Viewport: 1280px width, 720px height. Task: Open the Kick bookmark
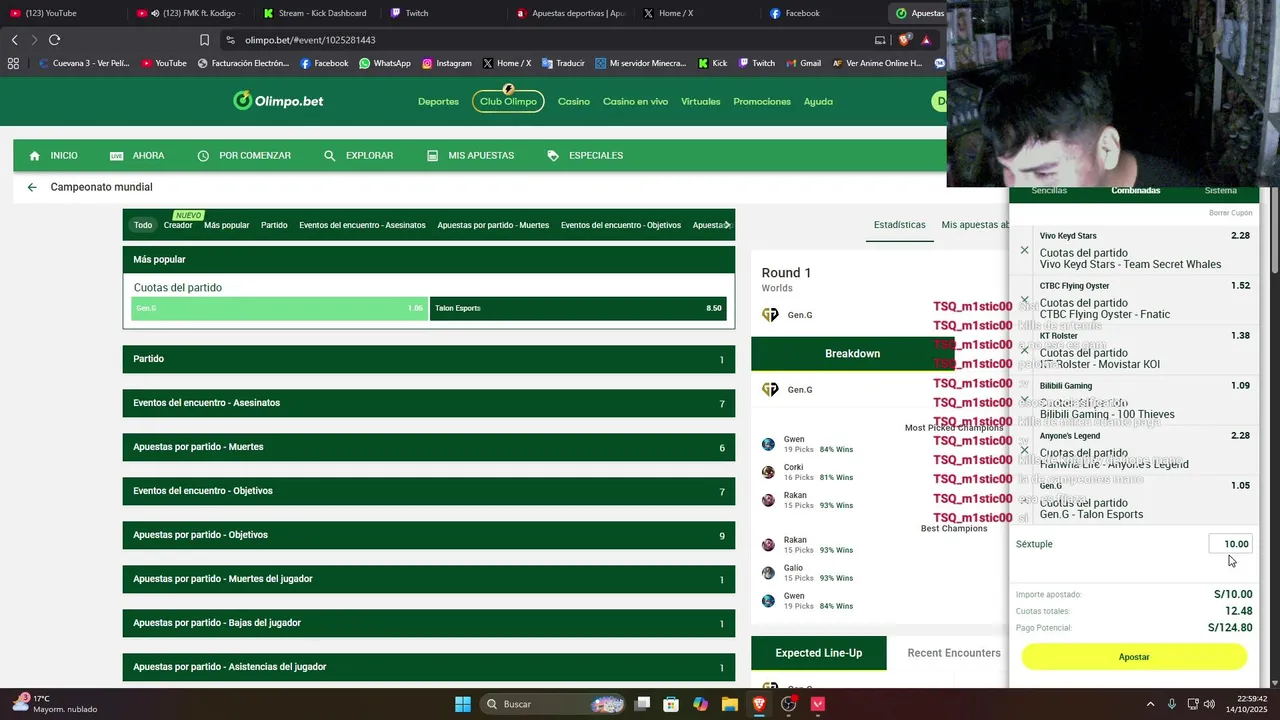click(x=711, y=63)
